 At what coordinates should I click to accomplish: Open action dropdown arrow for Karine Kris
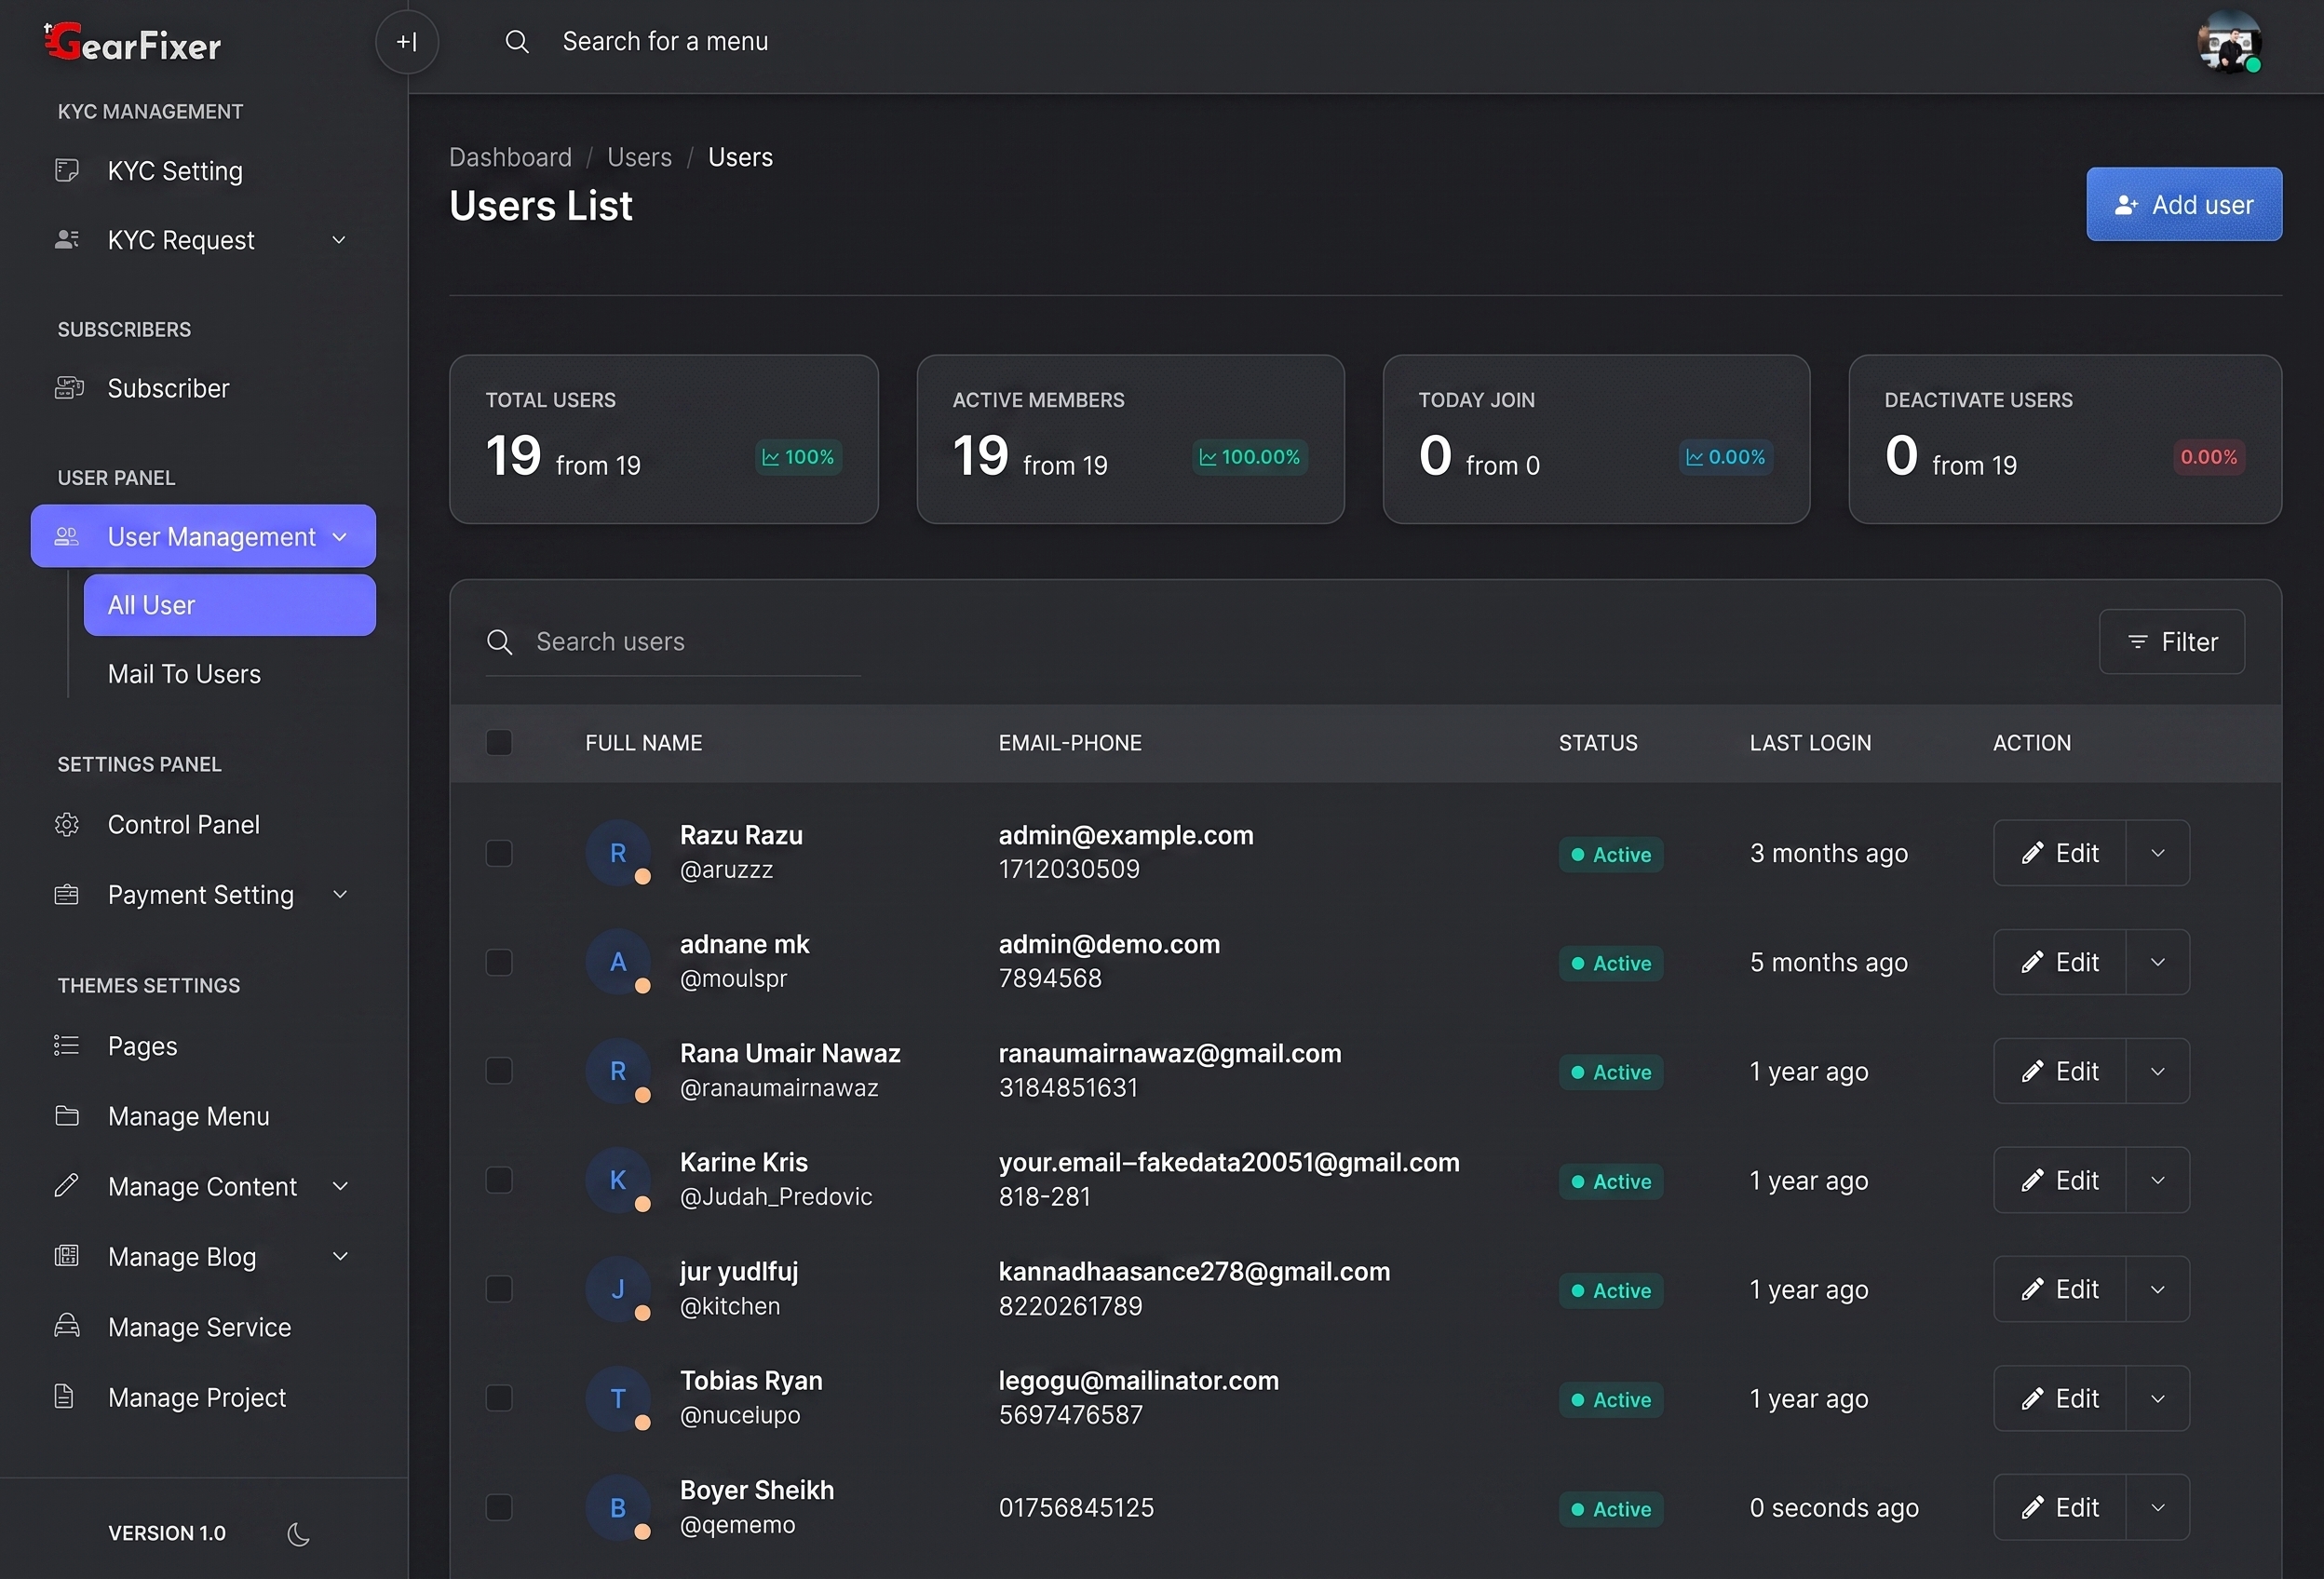point(2157,1180)
